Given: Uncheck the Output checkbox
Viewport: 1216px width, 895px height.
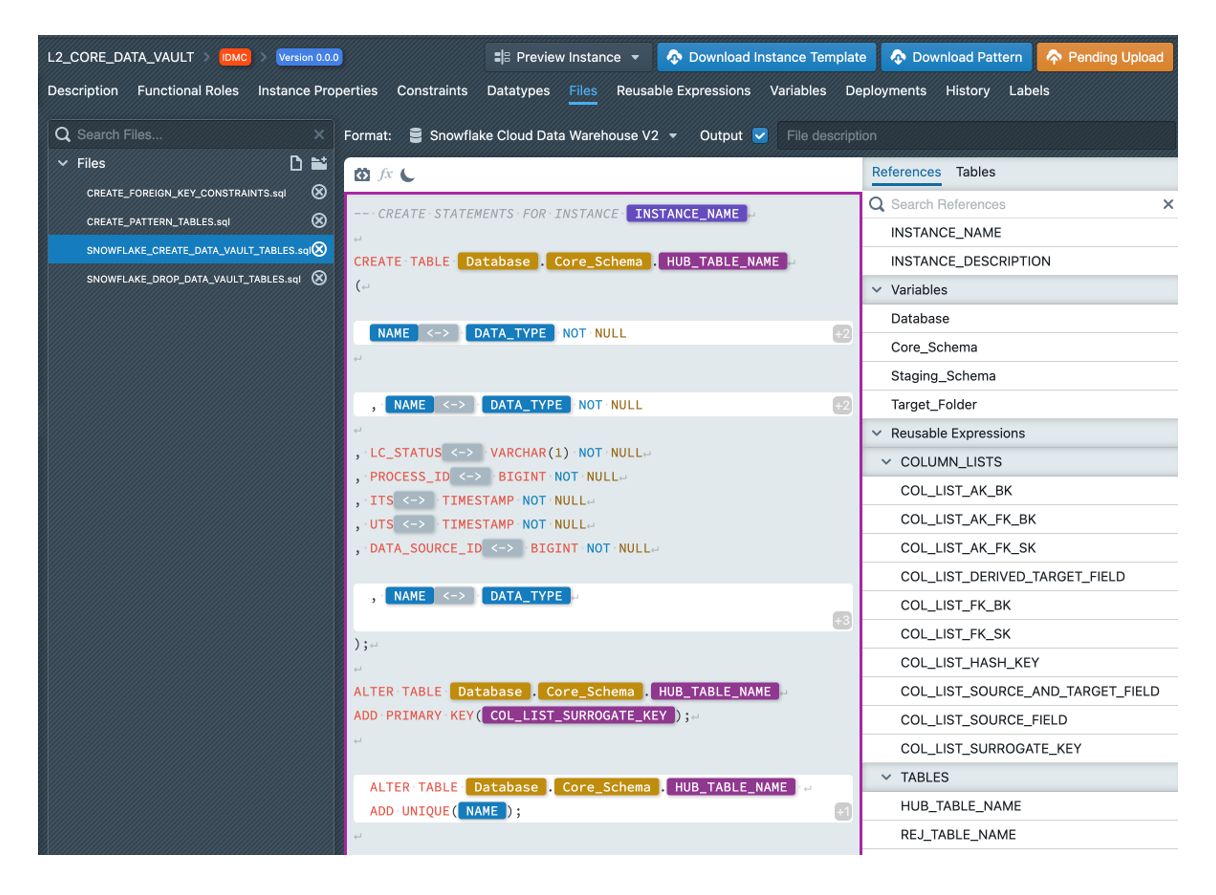Looking at the screenshot, I should [x=760, y=135].
